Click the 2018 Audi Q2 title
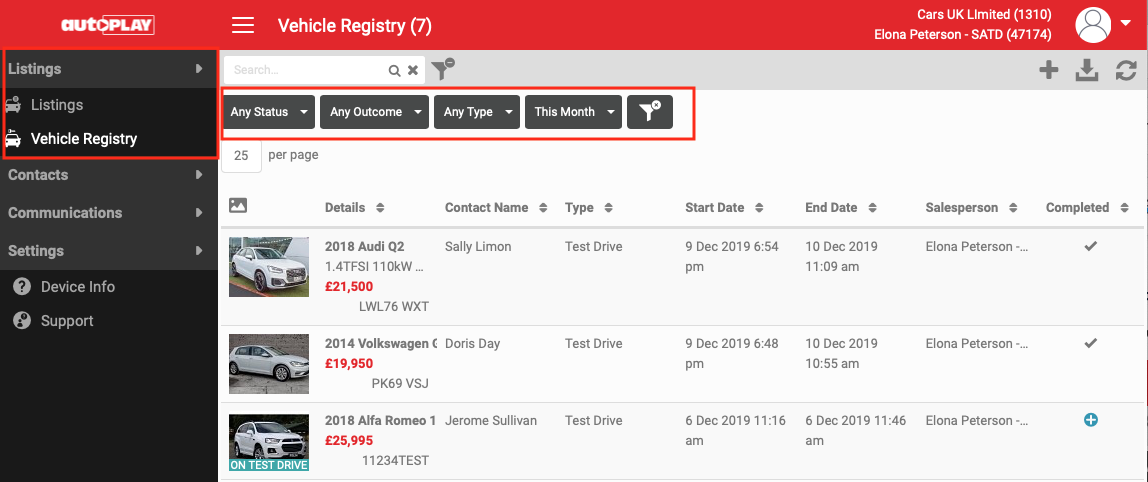Viewport: 1148px width, 482px height. pyautogui.click(x=365, y=246)
